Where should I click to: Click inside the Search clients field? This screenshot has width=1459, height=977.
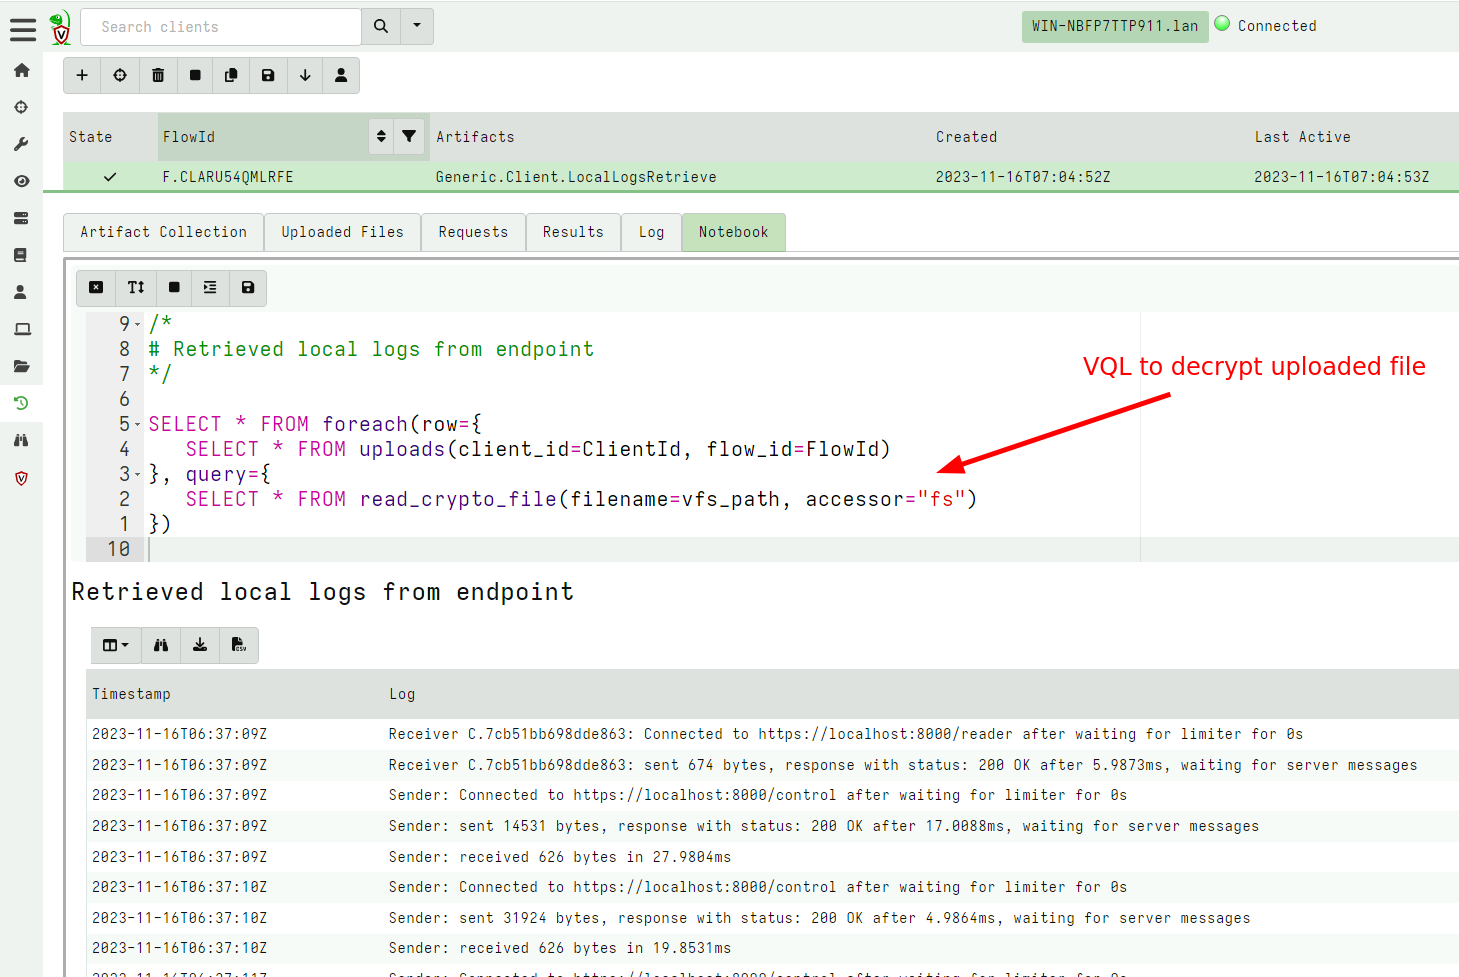(220, 27)
